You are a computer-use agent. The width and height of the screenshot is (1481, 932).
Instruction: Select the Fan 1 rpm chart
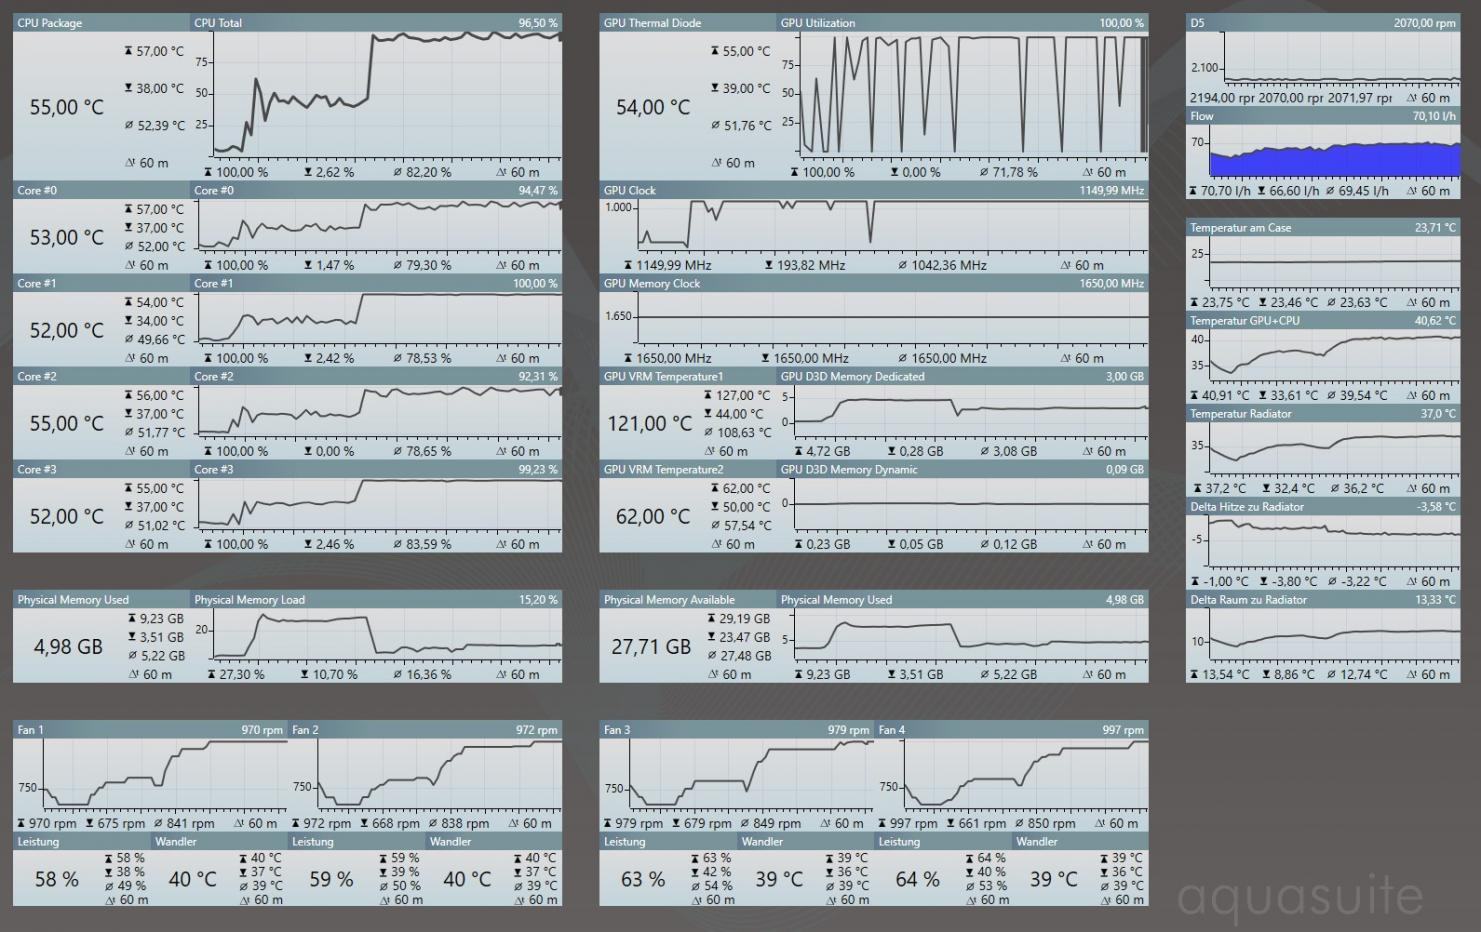coord(165,775)
